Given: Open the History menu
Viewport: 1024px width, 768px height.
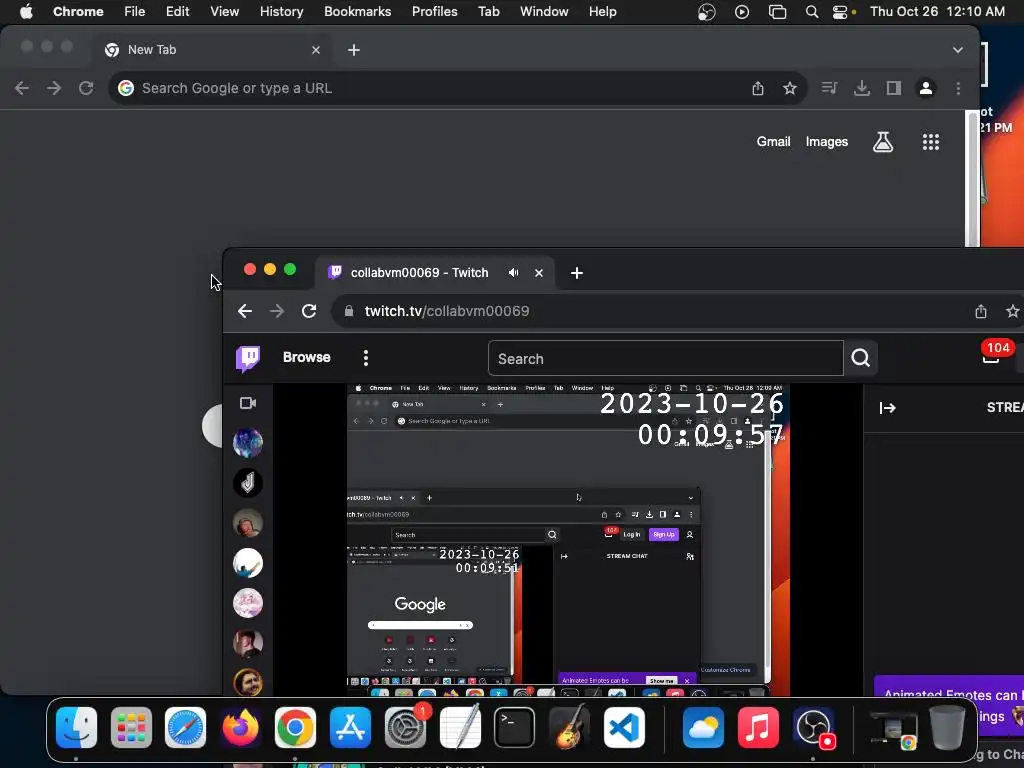Looking at the screenshot, I should [281, 12].
